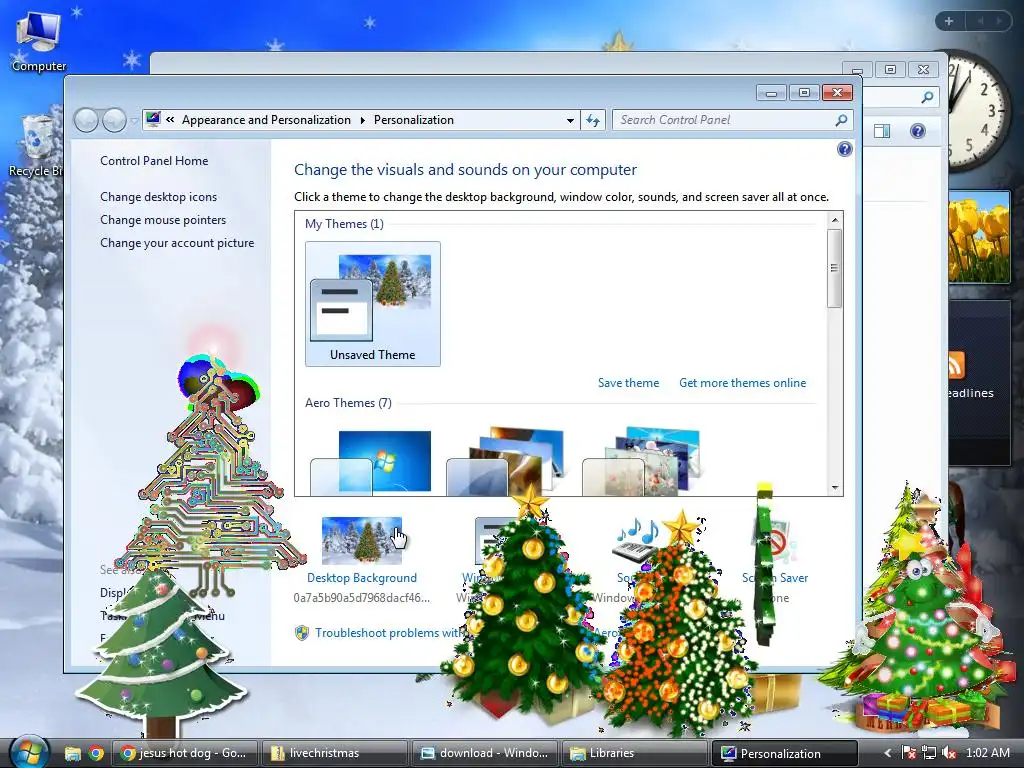
Task: Open Appearance and Personalization breadcrumb
Action: [x=266, y=120]
